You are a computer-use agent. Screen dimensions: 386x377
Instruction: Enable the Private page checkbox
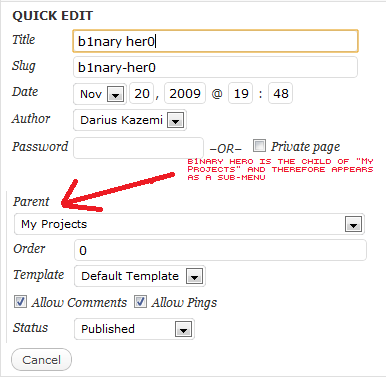click(x=259, y=146)
